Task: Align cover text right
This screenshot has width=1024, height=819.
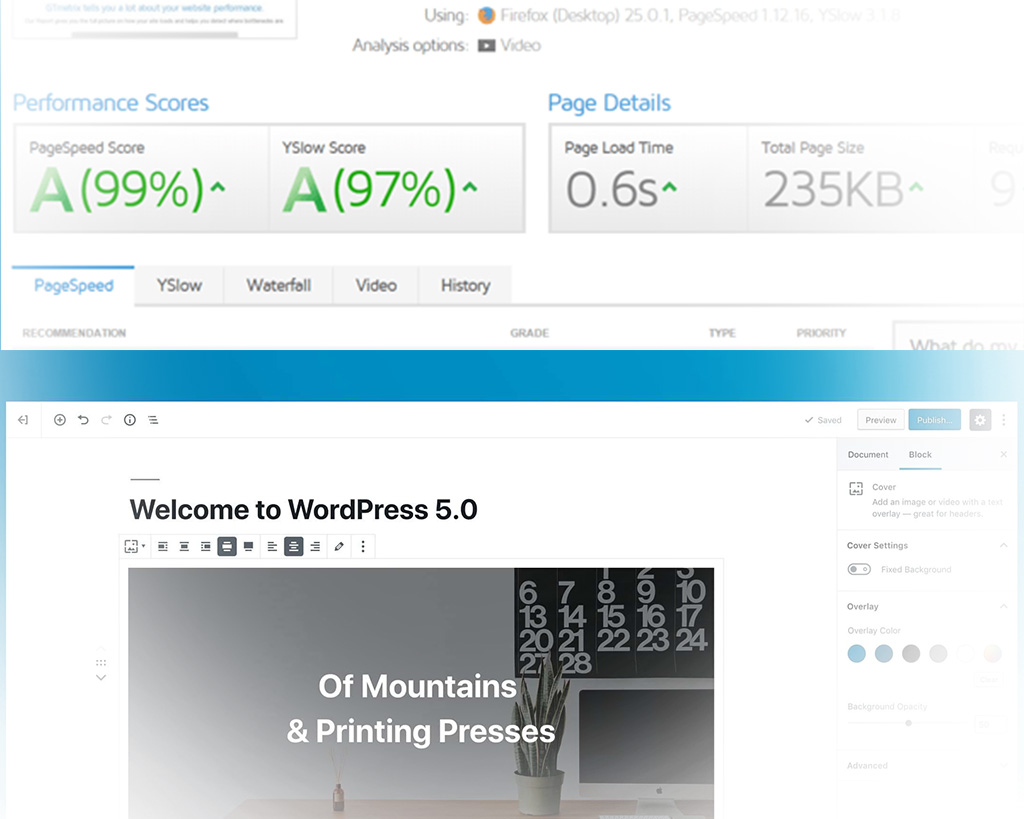Action: pos(315,546)
